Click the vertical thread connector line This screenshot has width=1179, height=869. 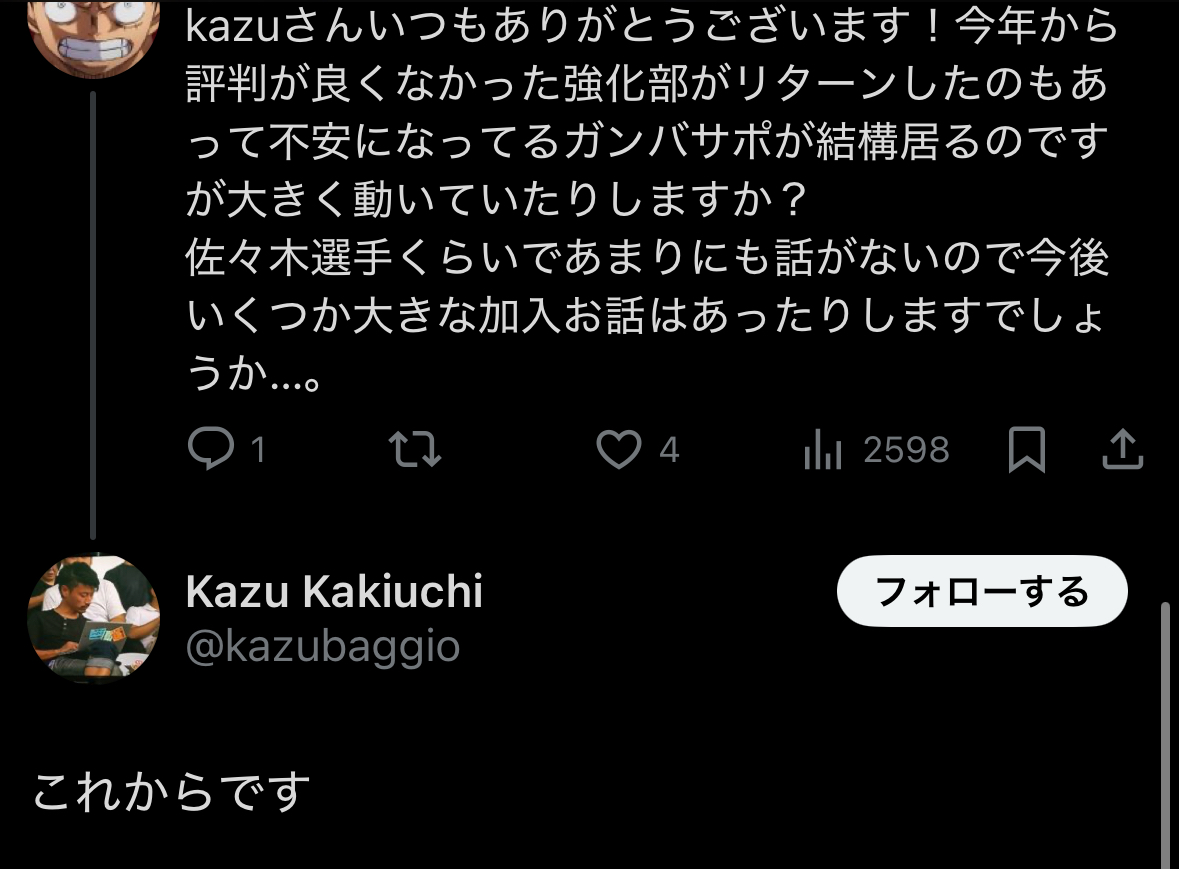point(93,316)
